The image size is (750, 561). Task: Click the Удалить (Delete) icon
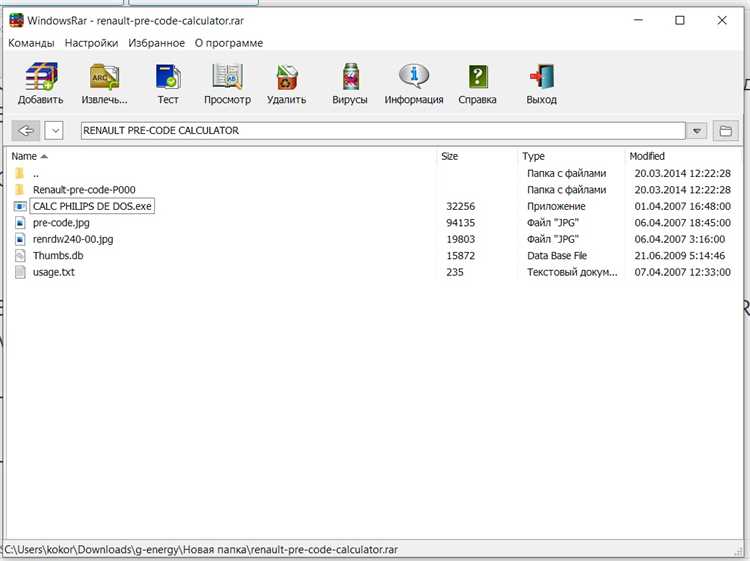(287, 77)
